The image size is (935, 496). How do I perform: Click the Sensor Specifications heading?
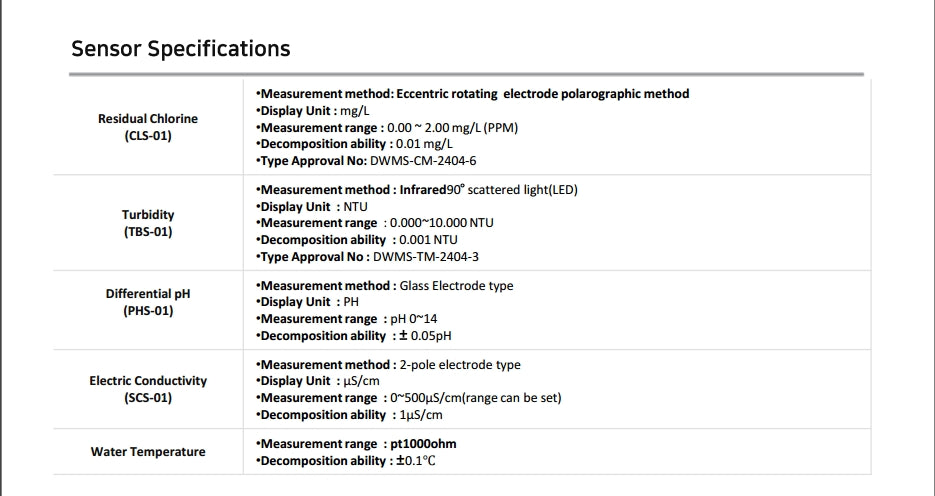pos(181,49)
